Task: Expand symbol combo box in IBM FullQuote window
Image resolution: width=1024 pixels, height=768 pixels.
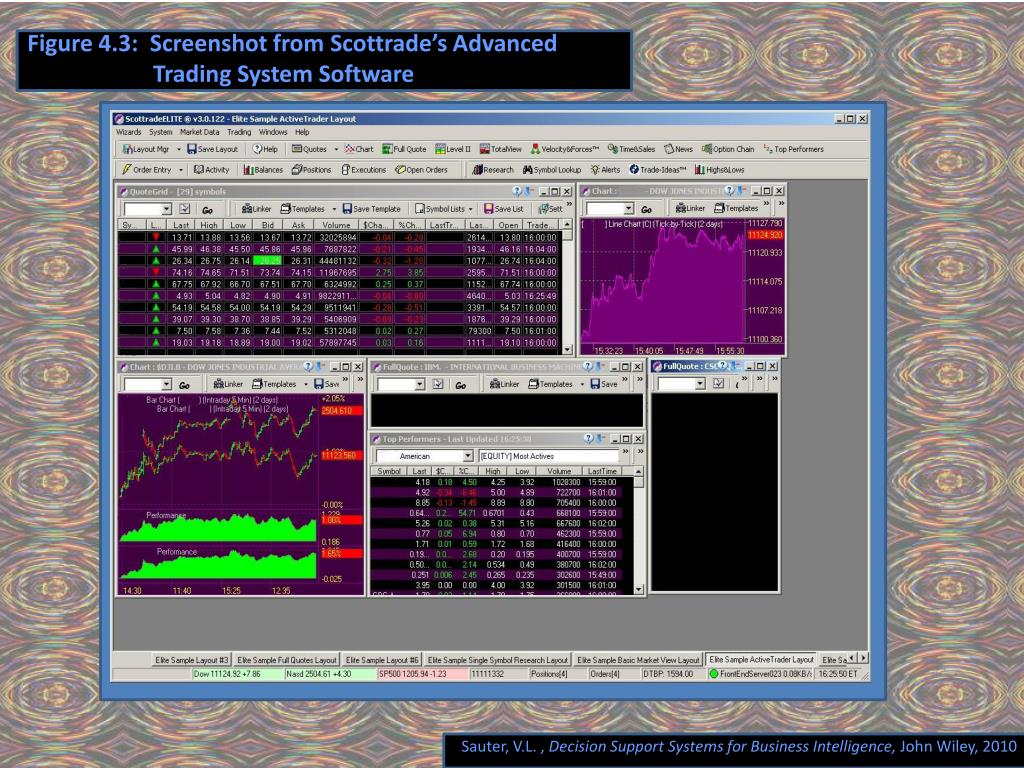Action: [420, 385]
